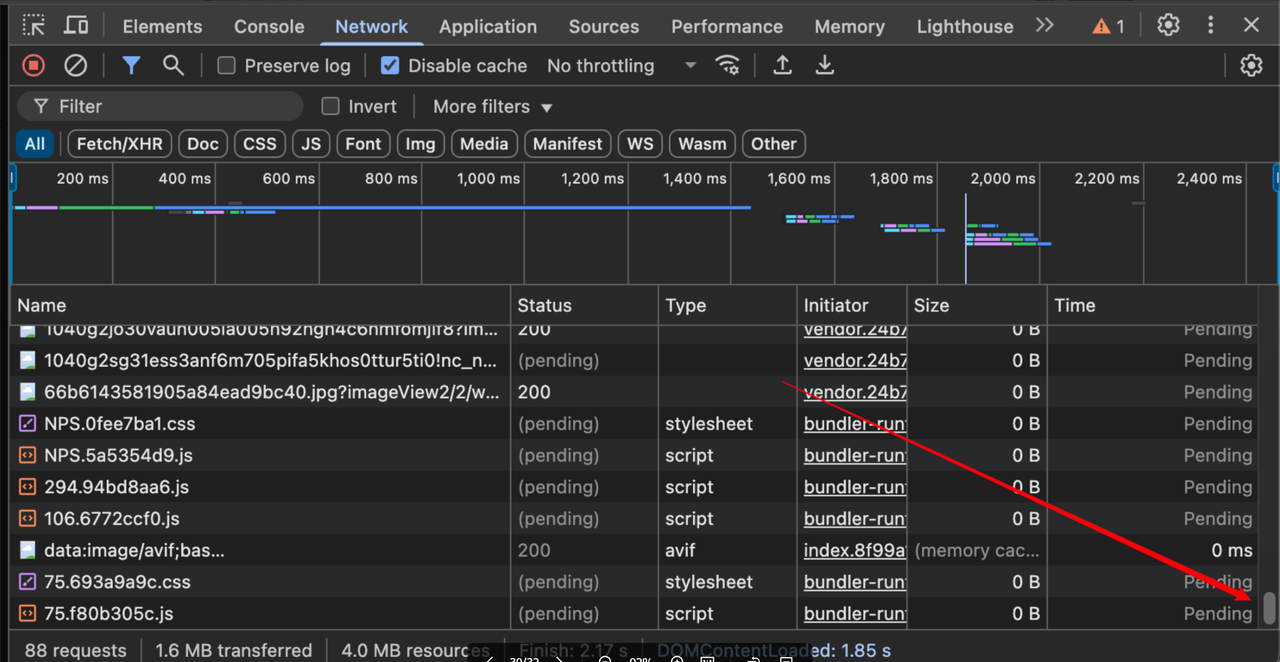Check the Invert filter box
The height and width of the screenshot is (662, 1280).
point(329,106)
